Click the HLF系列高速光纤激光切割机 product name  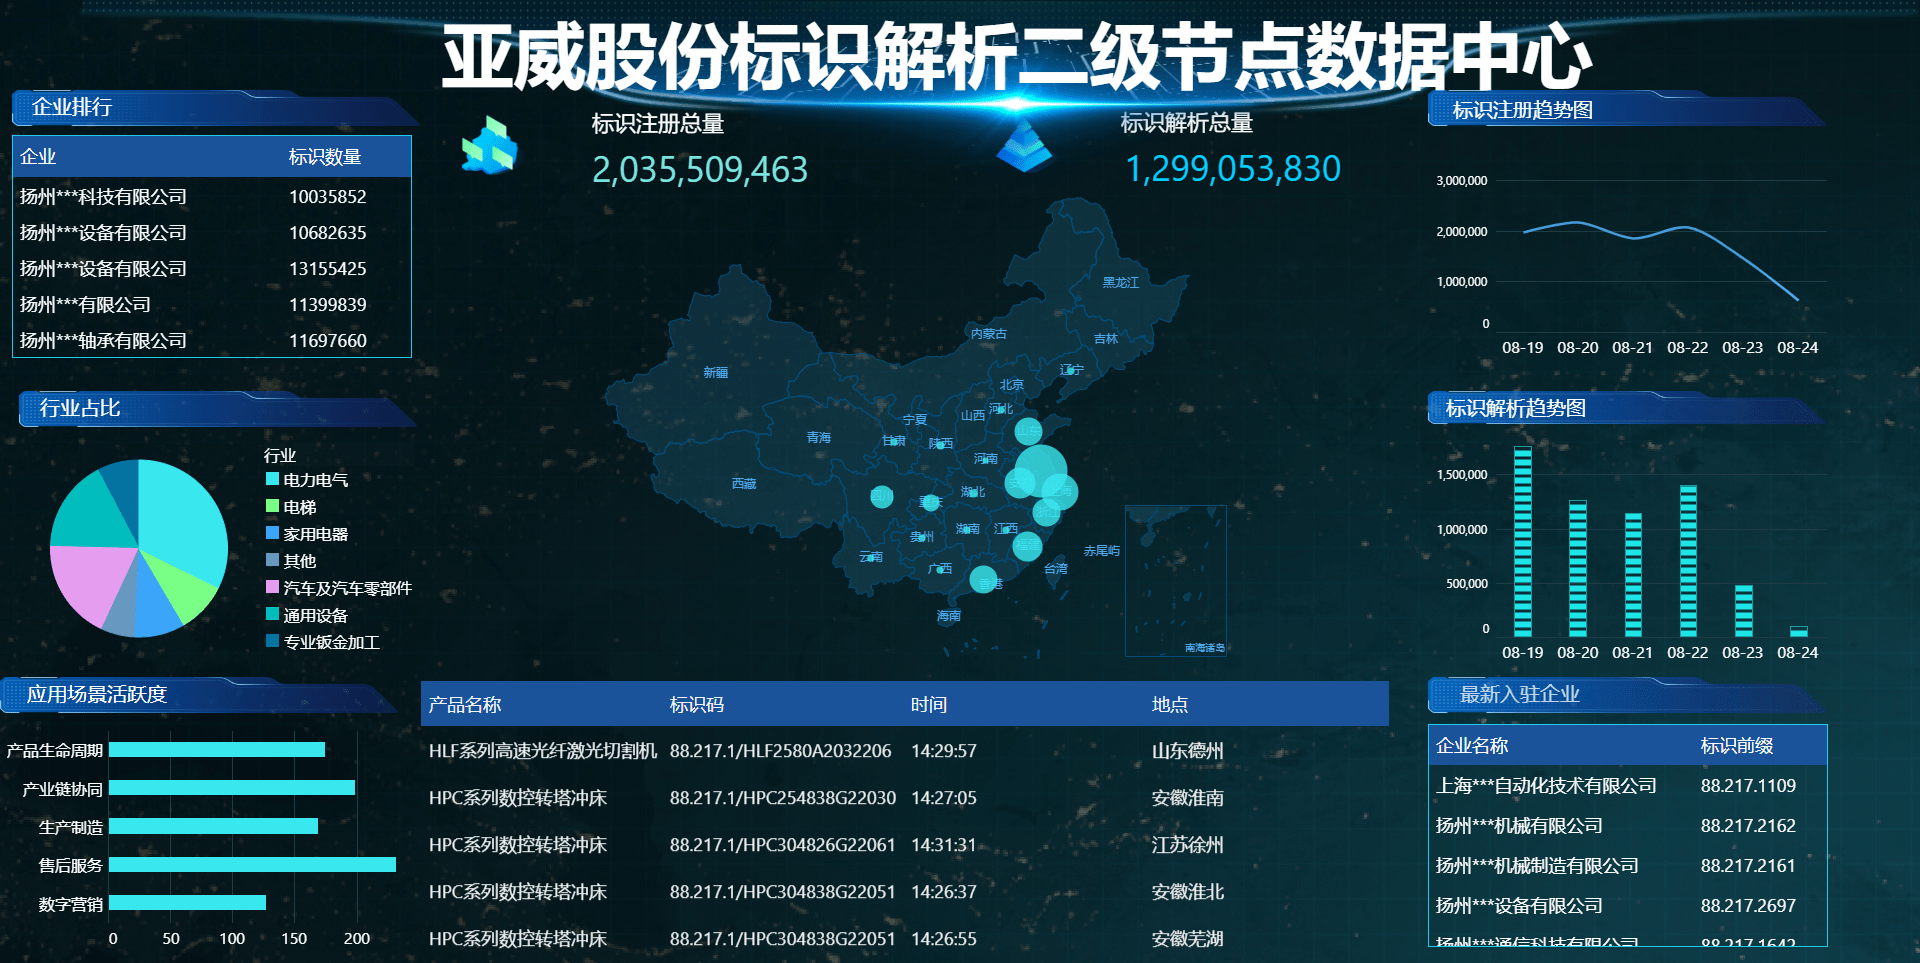[x=543, y=751]
